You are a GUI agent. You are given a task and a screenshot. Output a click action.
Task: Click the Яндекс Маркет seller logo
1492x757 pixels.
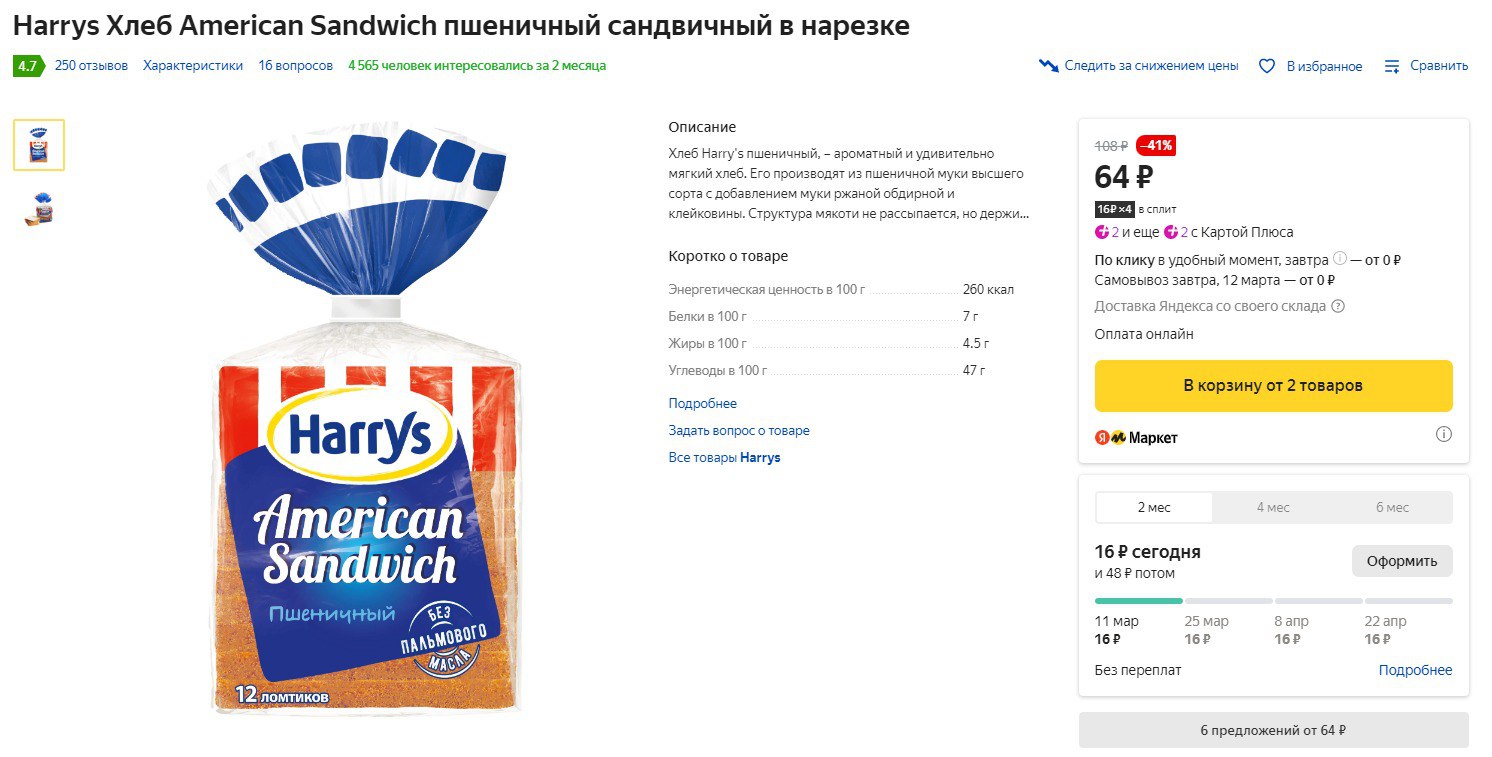pos(1136,437)
